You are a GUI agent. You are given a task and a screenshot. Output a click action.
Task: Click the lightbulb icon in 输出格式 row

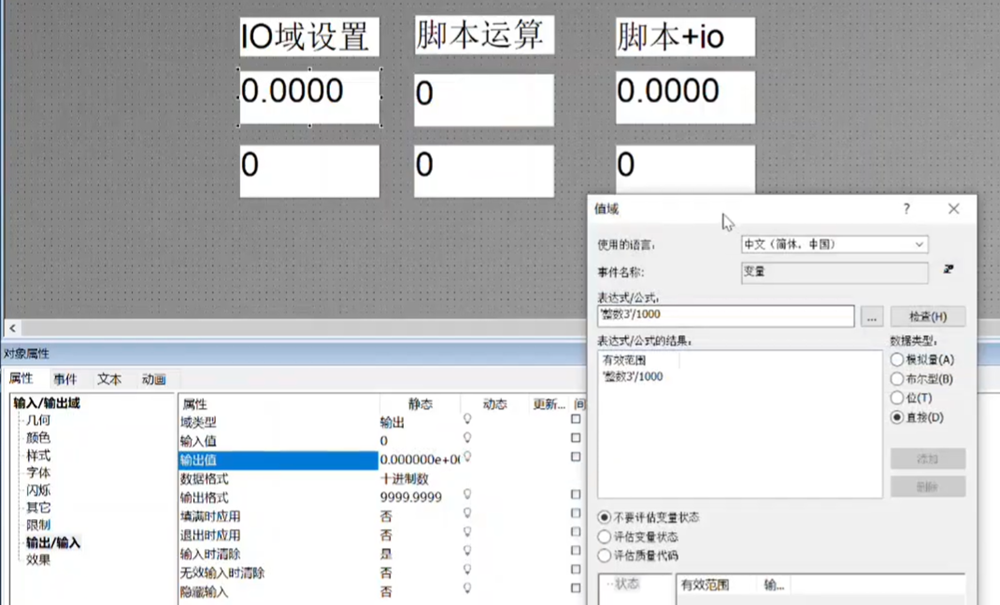(x=466, y=494)
